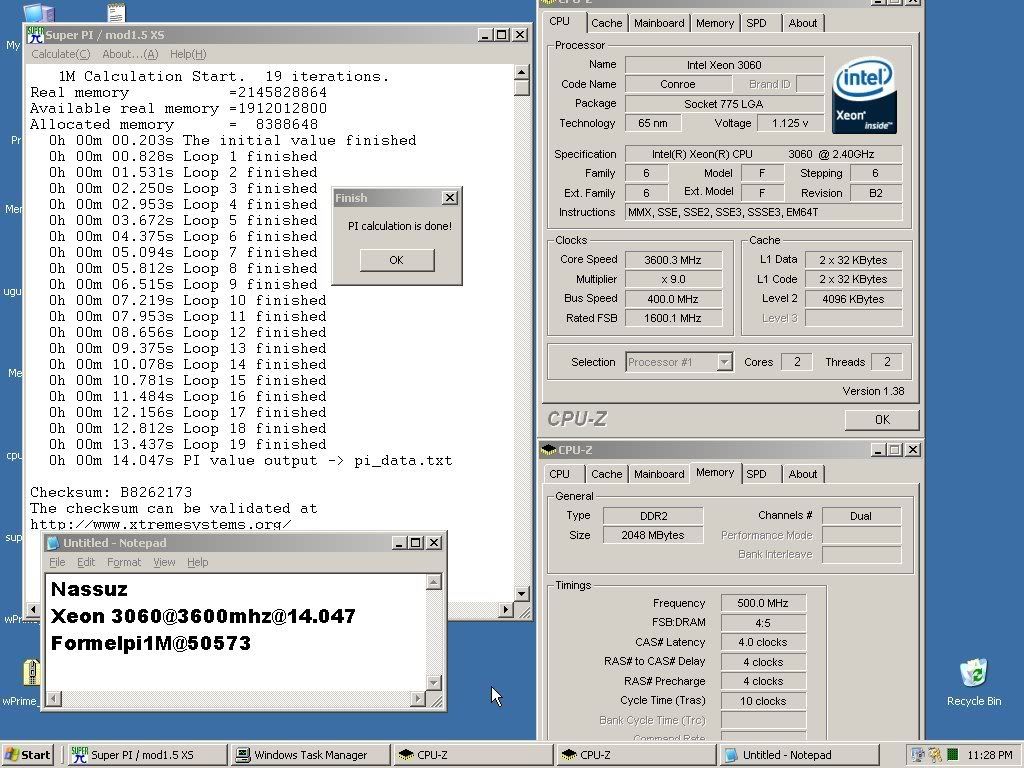
Task: Click the network connection tray icon
Action: point(918,755)
